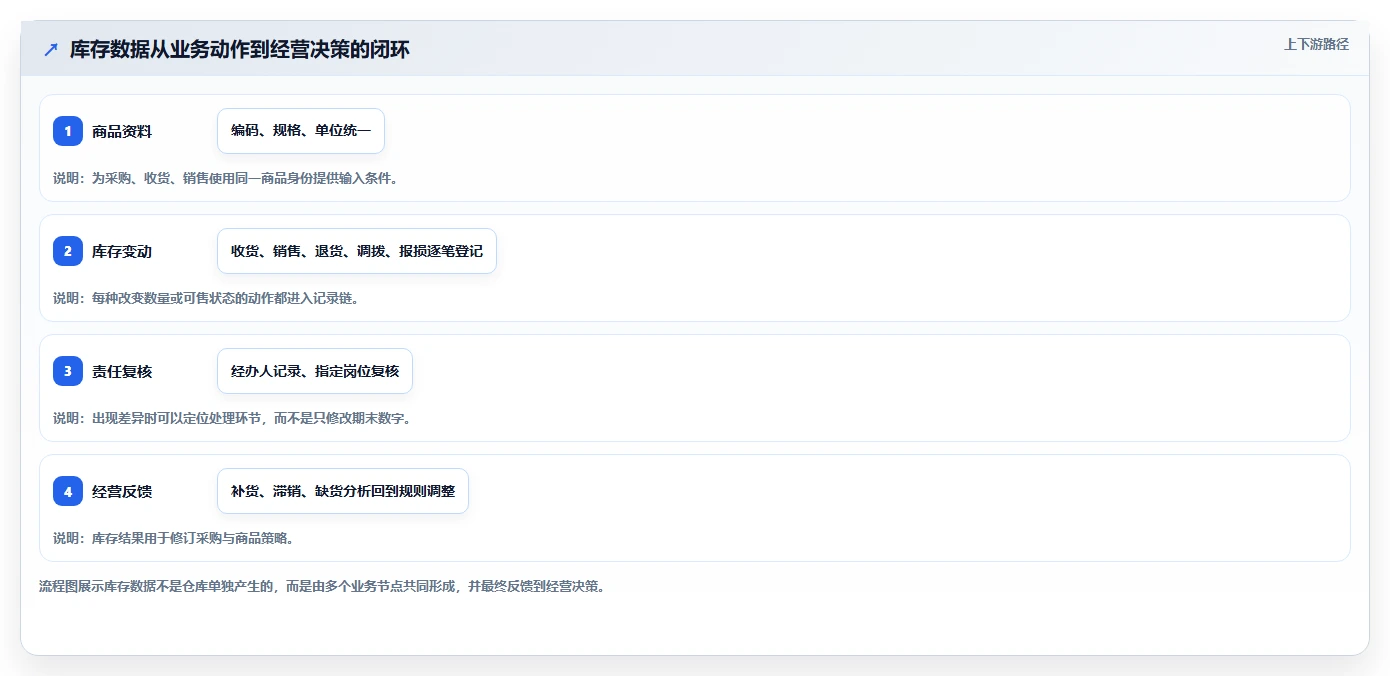Select the 责任复核 step label

[x=122, y=371]
